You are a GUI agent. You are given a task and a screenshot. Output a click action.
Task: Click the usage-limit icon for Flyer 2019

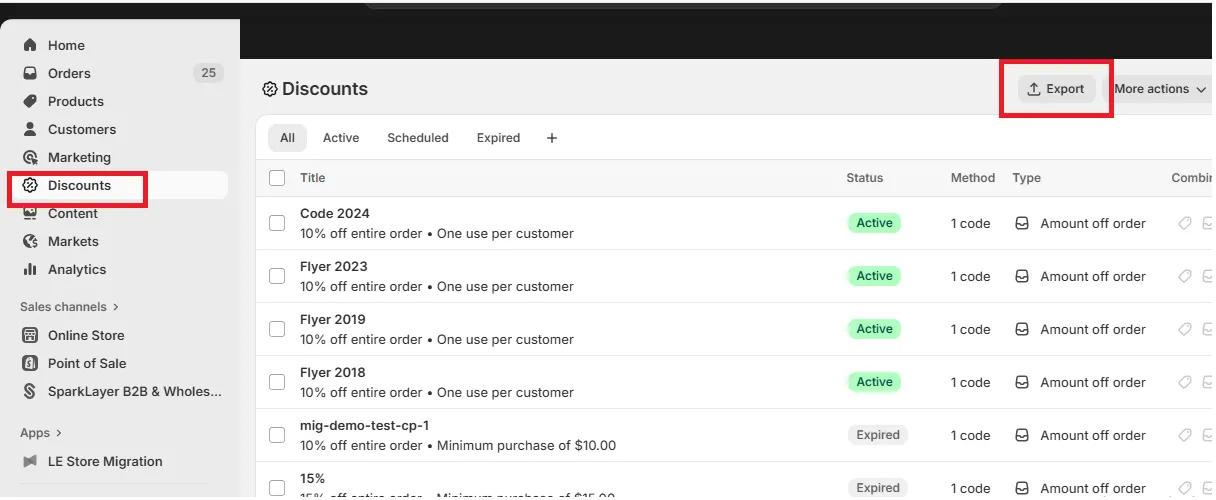pos(1207,329)
